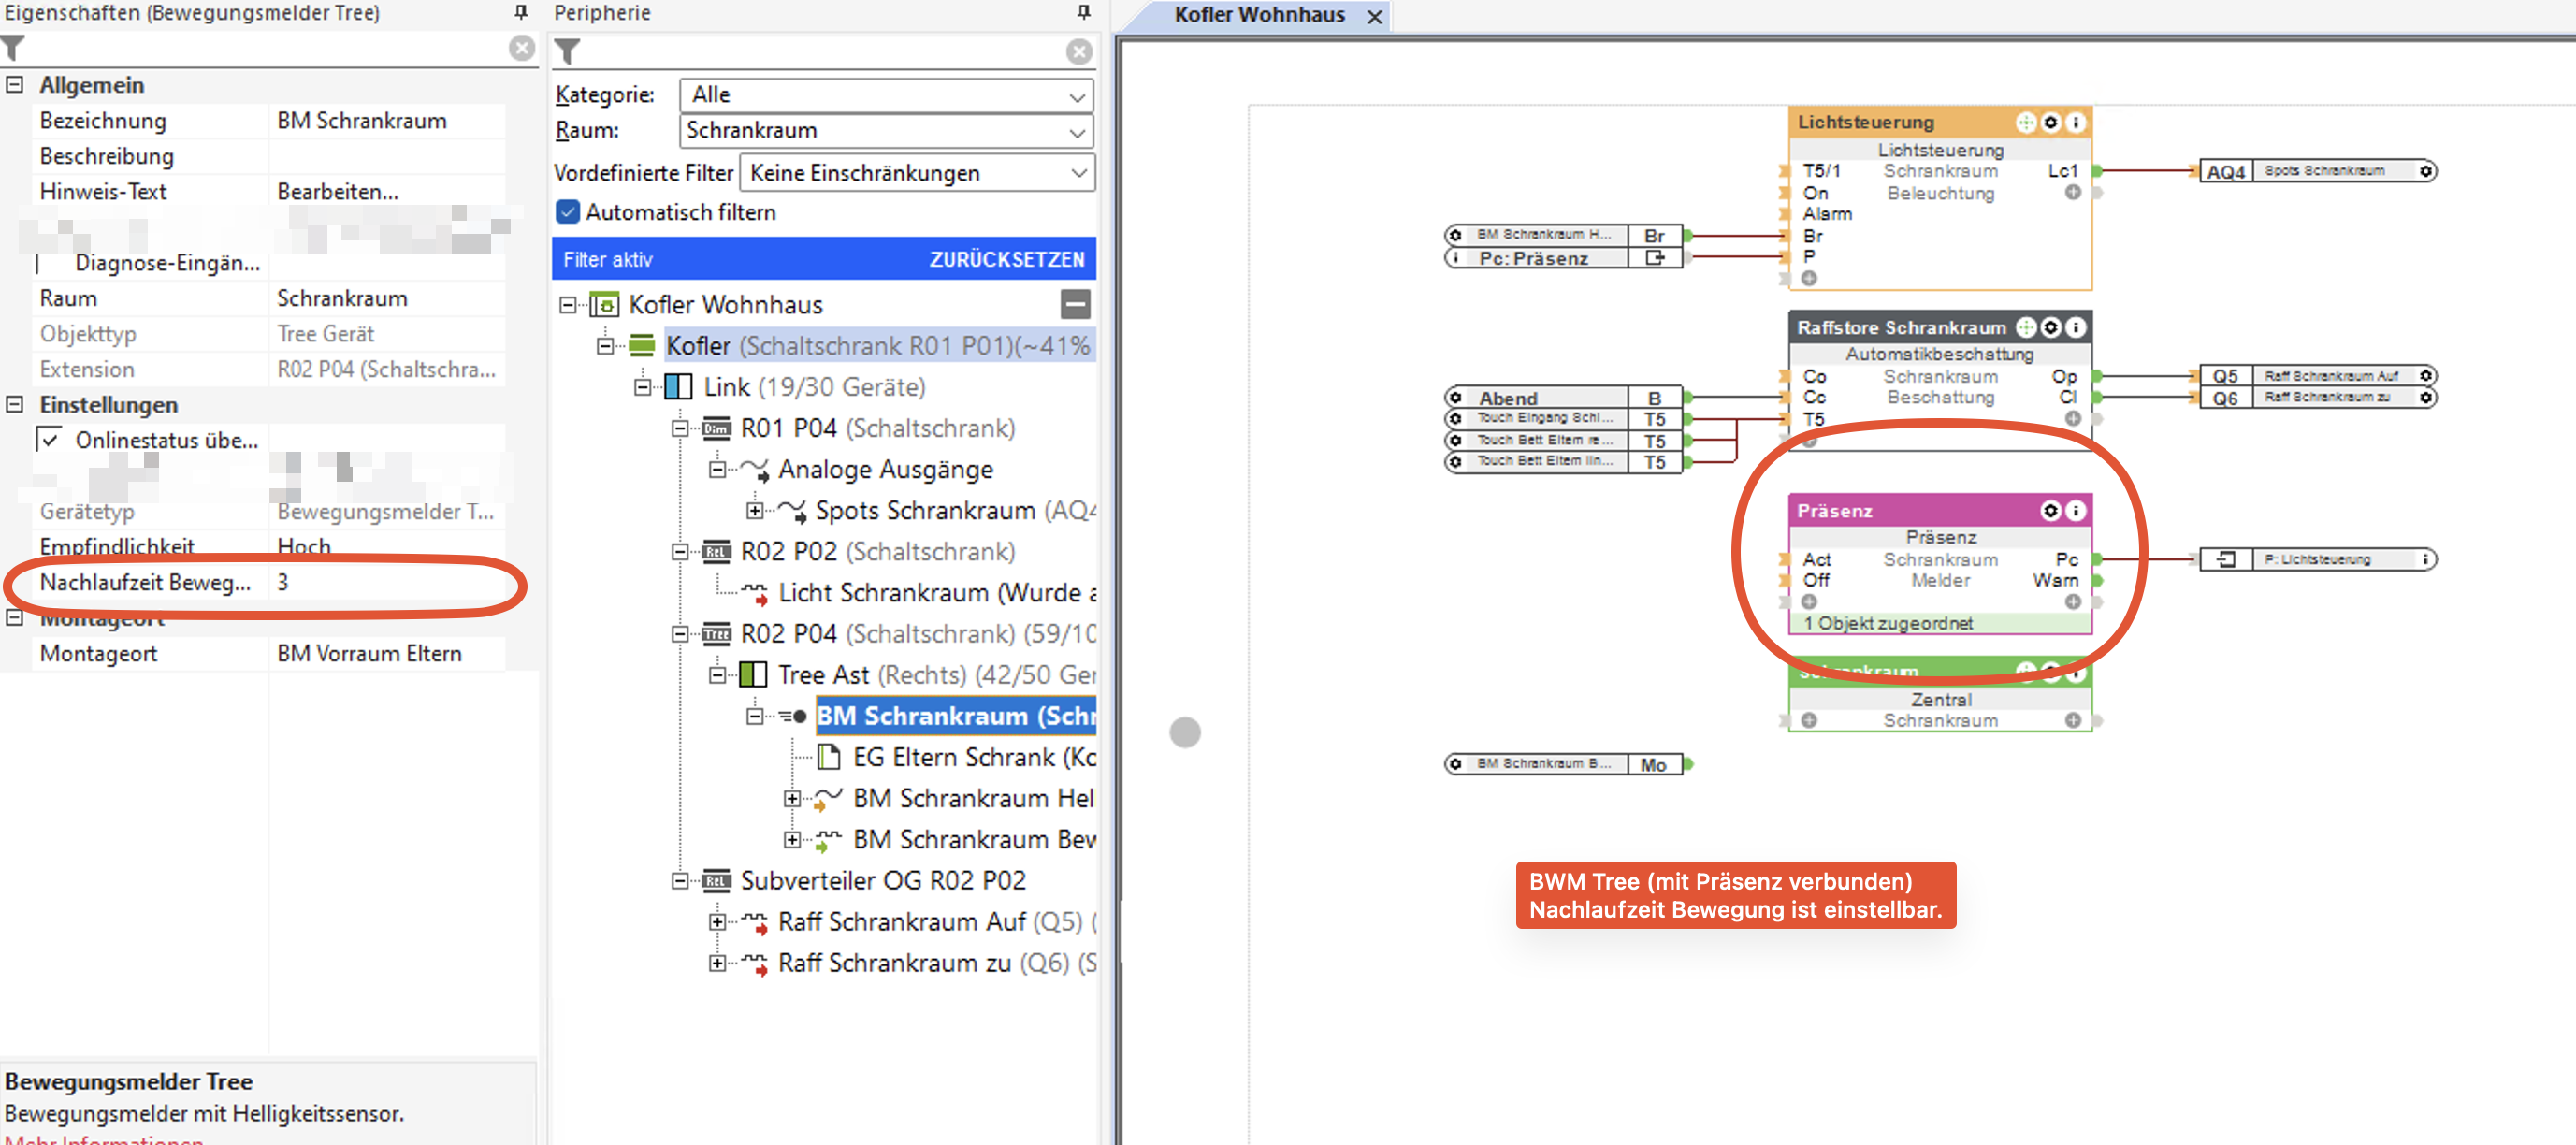This screenshot has height=1145, width=2576.
Task: Click Bearbeiten for Hinweis-Text
Action: pyautogui.click(x=337, y=191)
